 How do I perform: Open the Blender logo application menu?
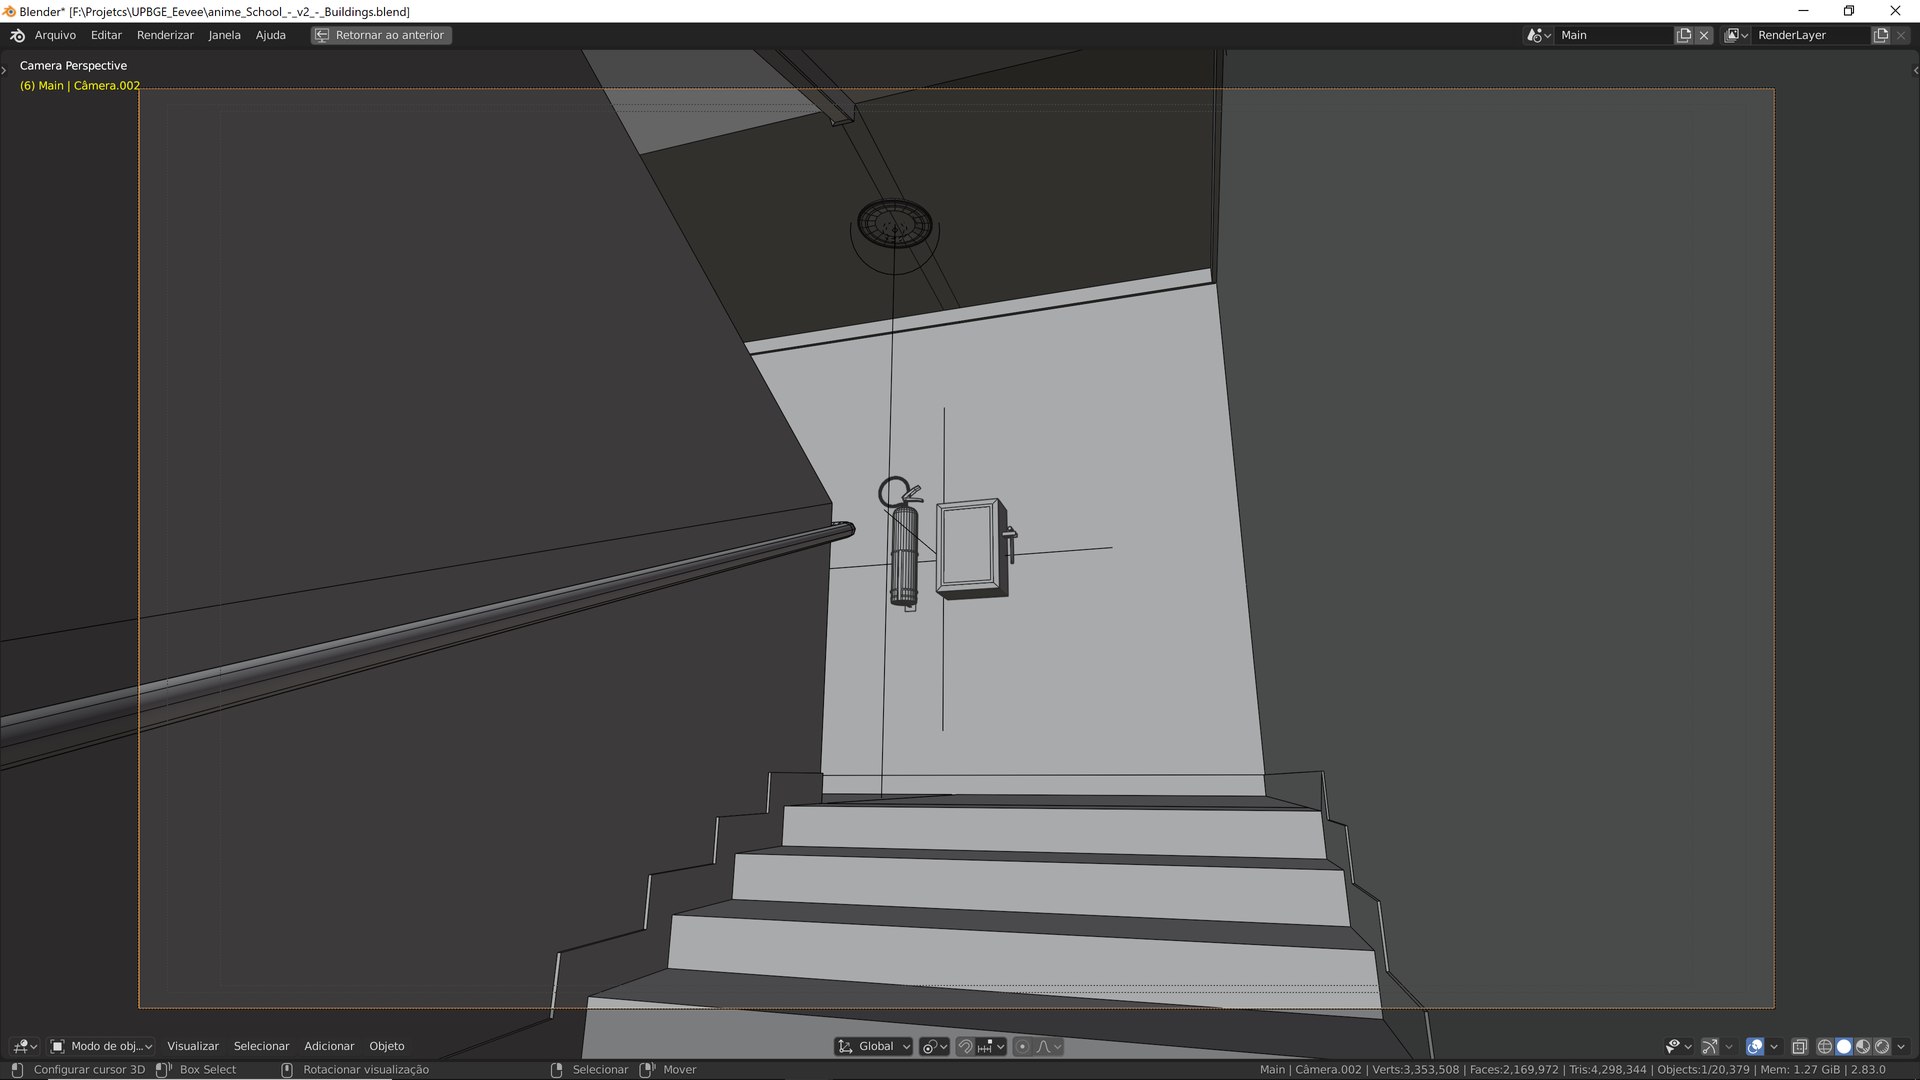coord(17,35)
